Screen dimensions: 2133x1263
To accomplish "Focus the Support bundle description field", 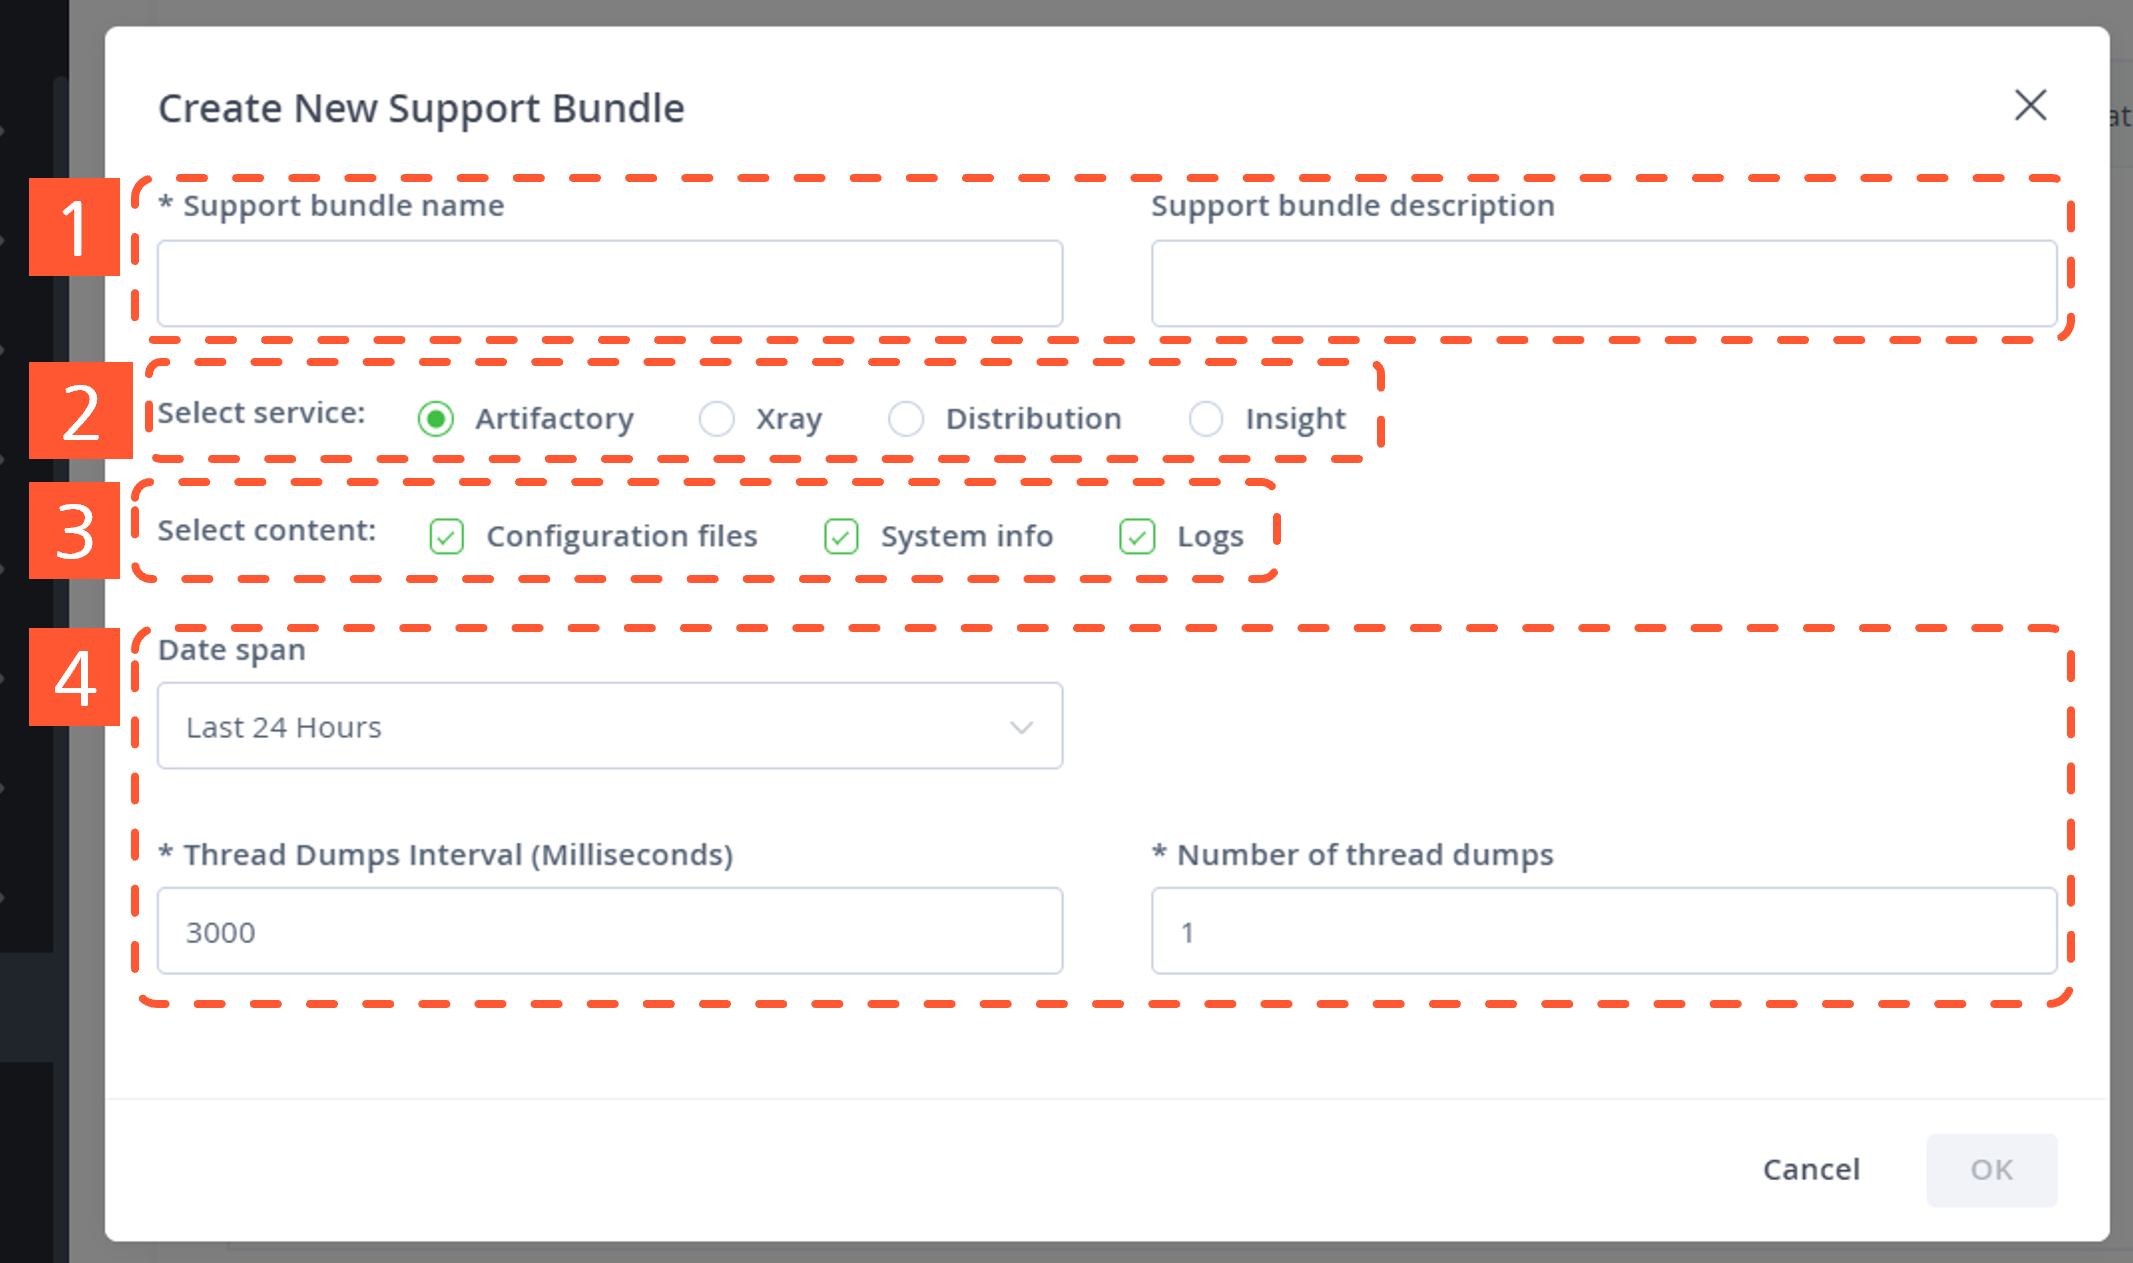I will (x=1604, y=283).
